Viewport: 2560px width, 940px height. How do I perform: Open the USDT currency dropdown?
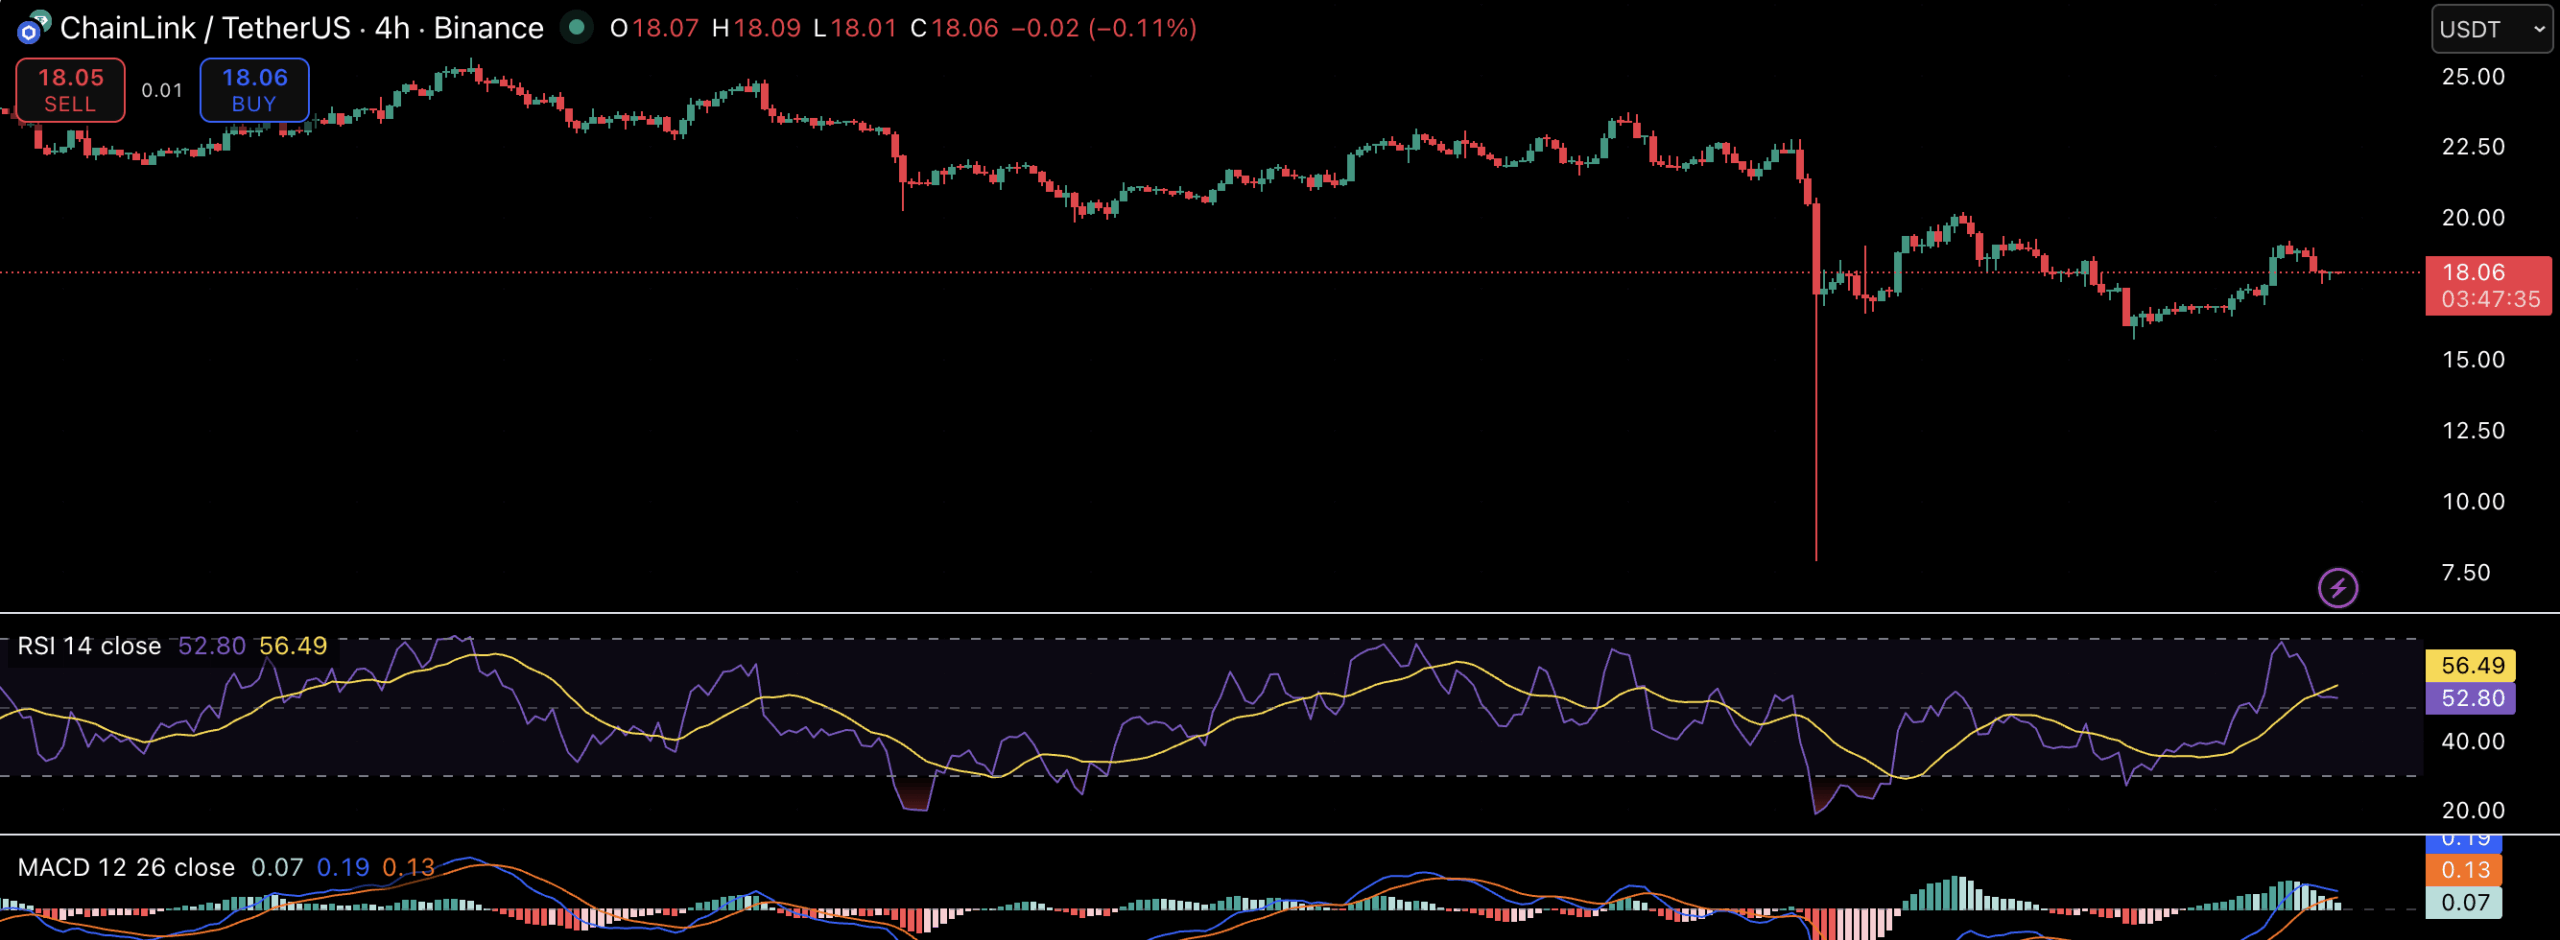[x=2491, y=29]
